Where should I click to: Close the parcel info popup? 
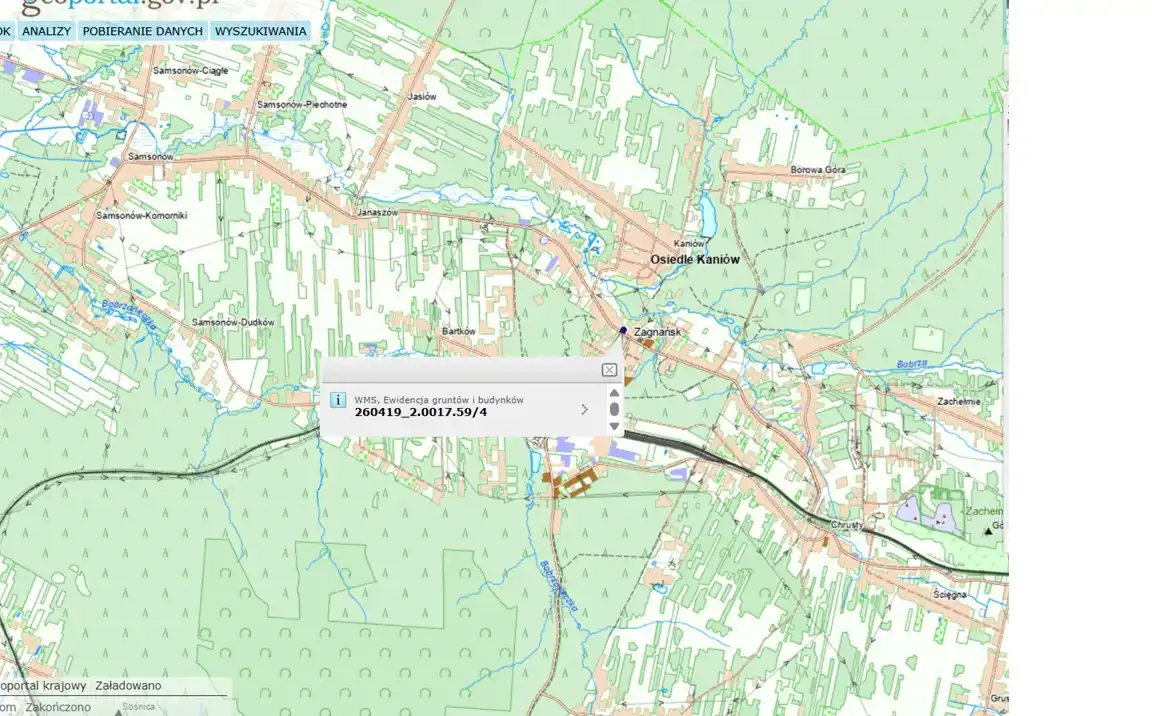pos(609,370)
